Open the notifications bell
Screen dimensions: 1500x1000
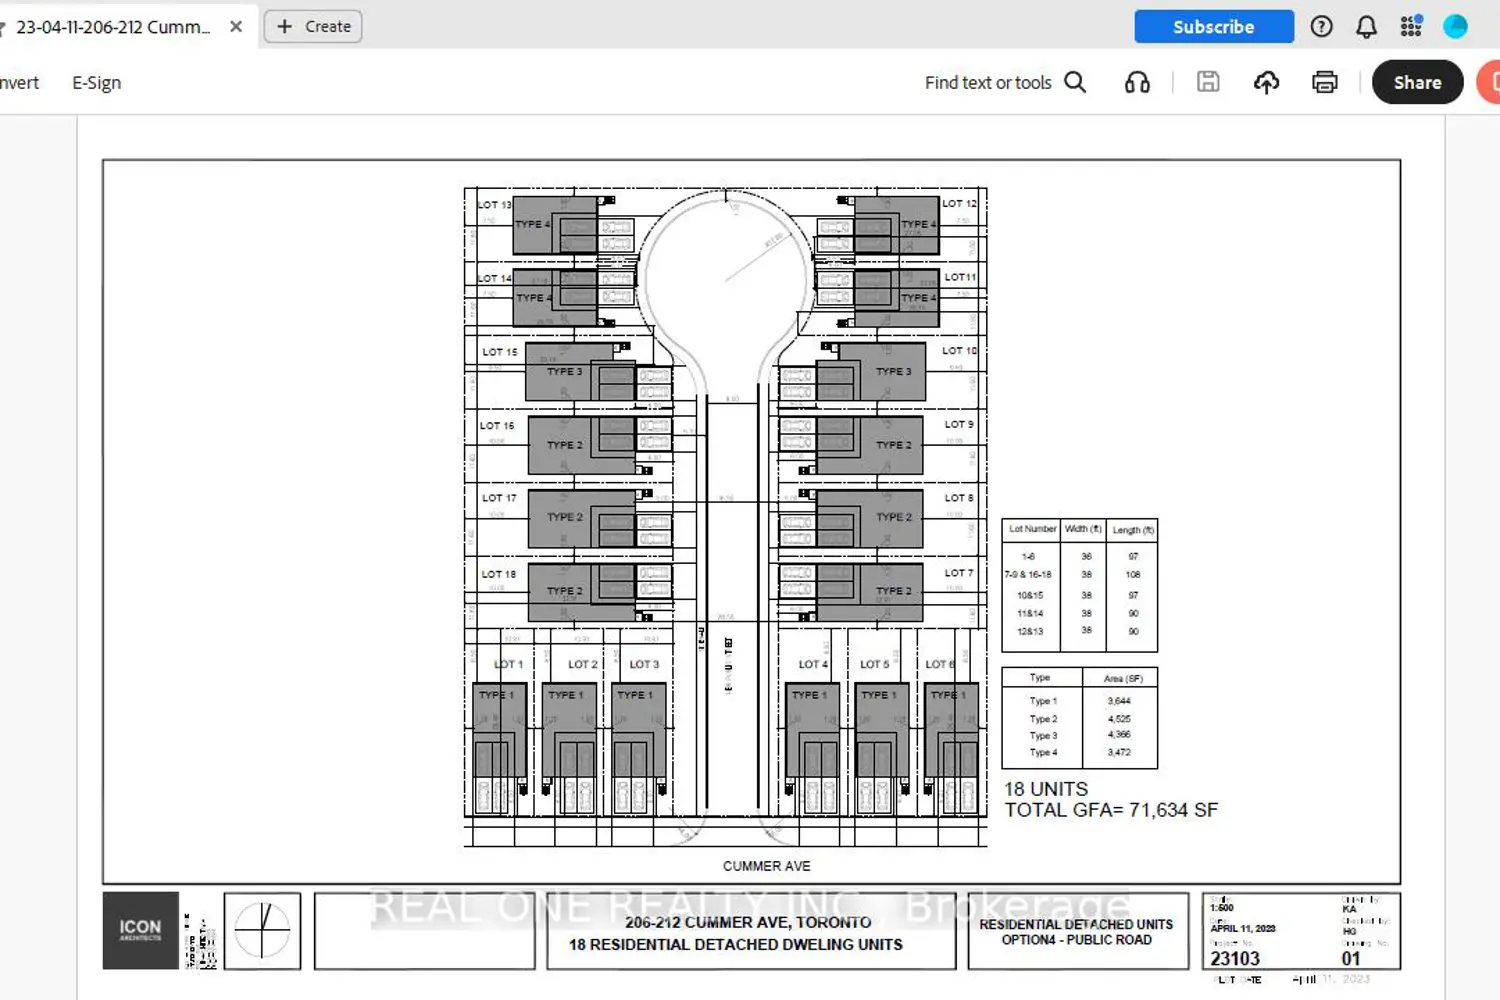[x=1366, y=27]
